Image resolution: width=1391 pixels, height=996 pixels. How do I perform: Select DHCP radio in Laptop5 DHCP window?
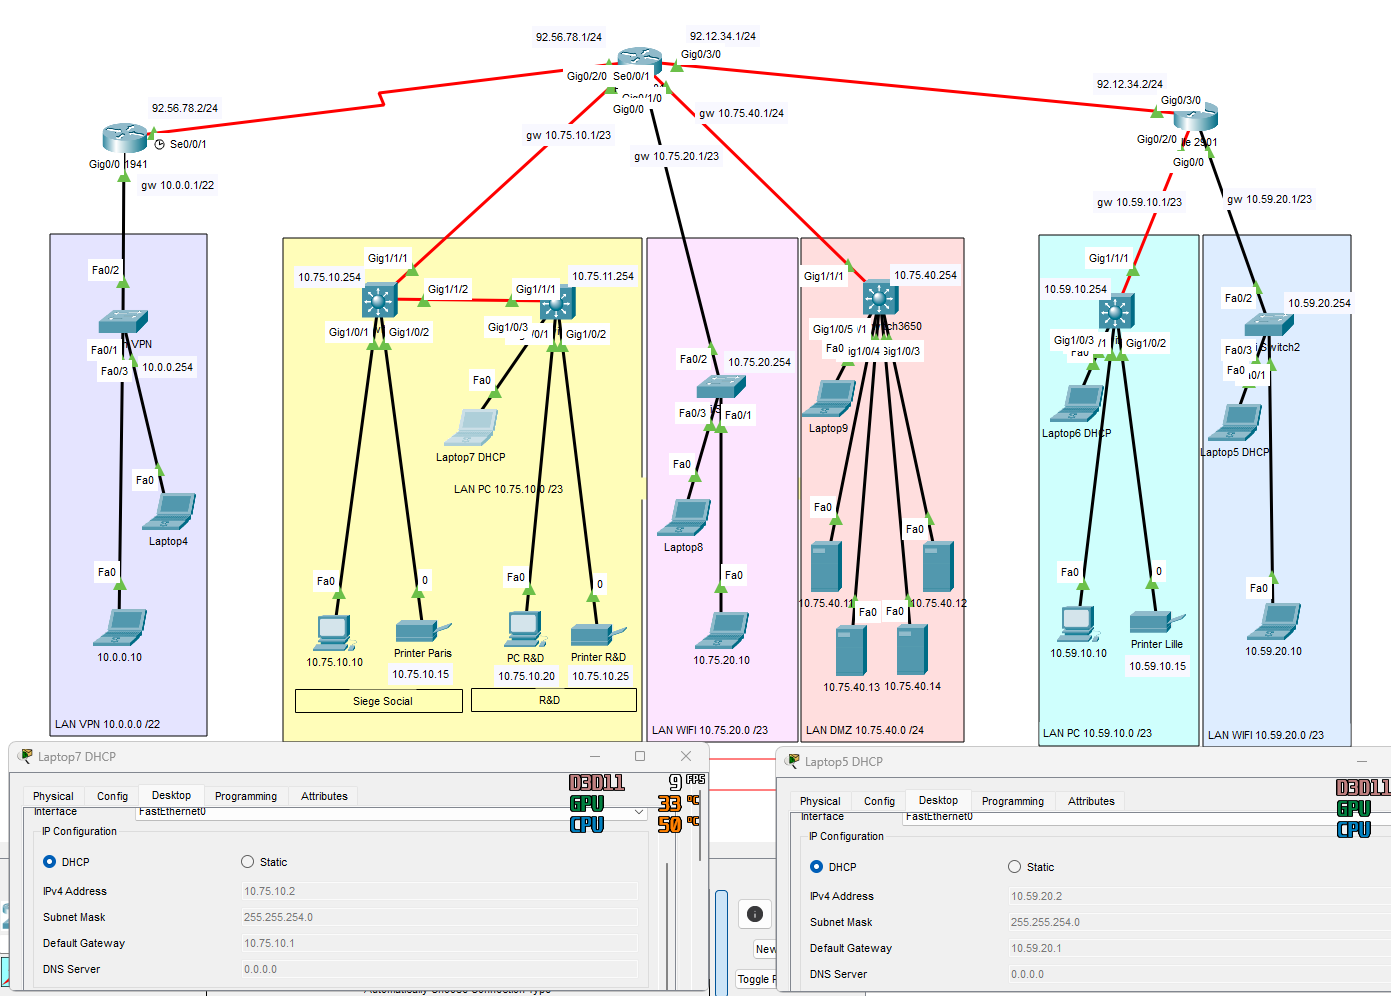pos(816,867)
